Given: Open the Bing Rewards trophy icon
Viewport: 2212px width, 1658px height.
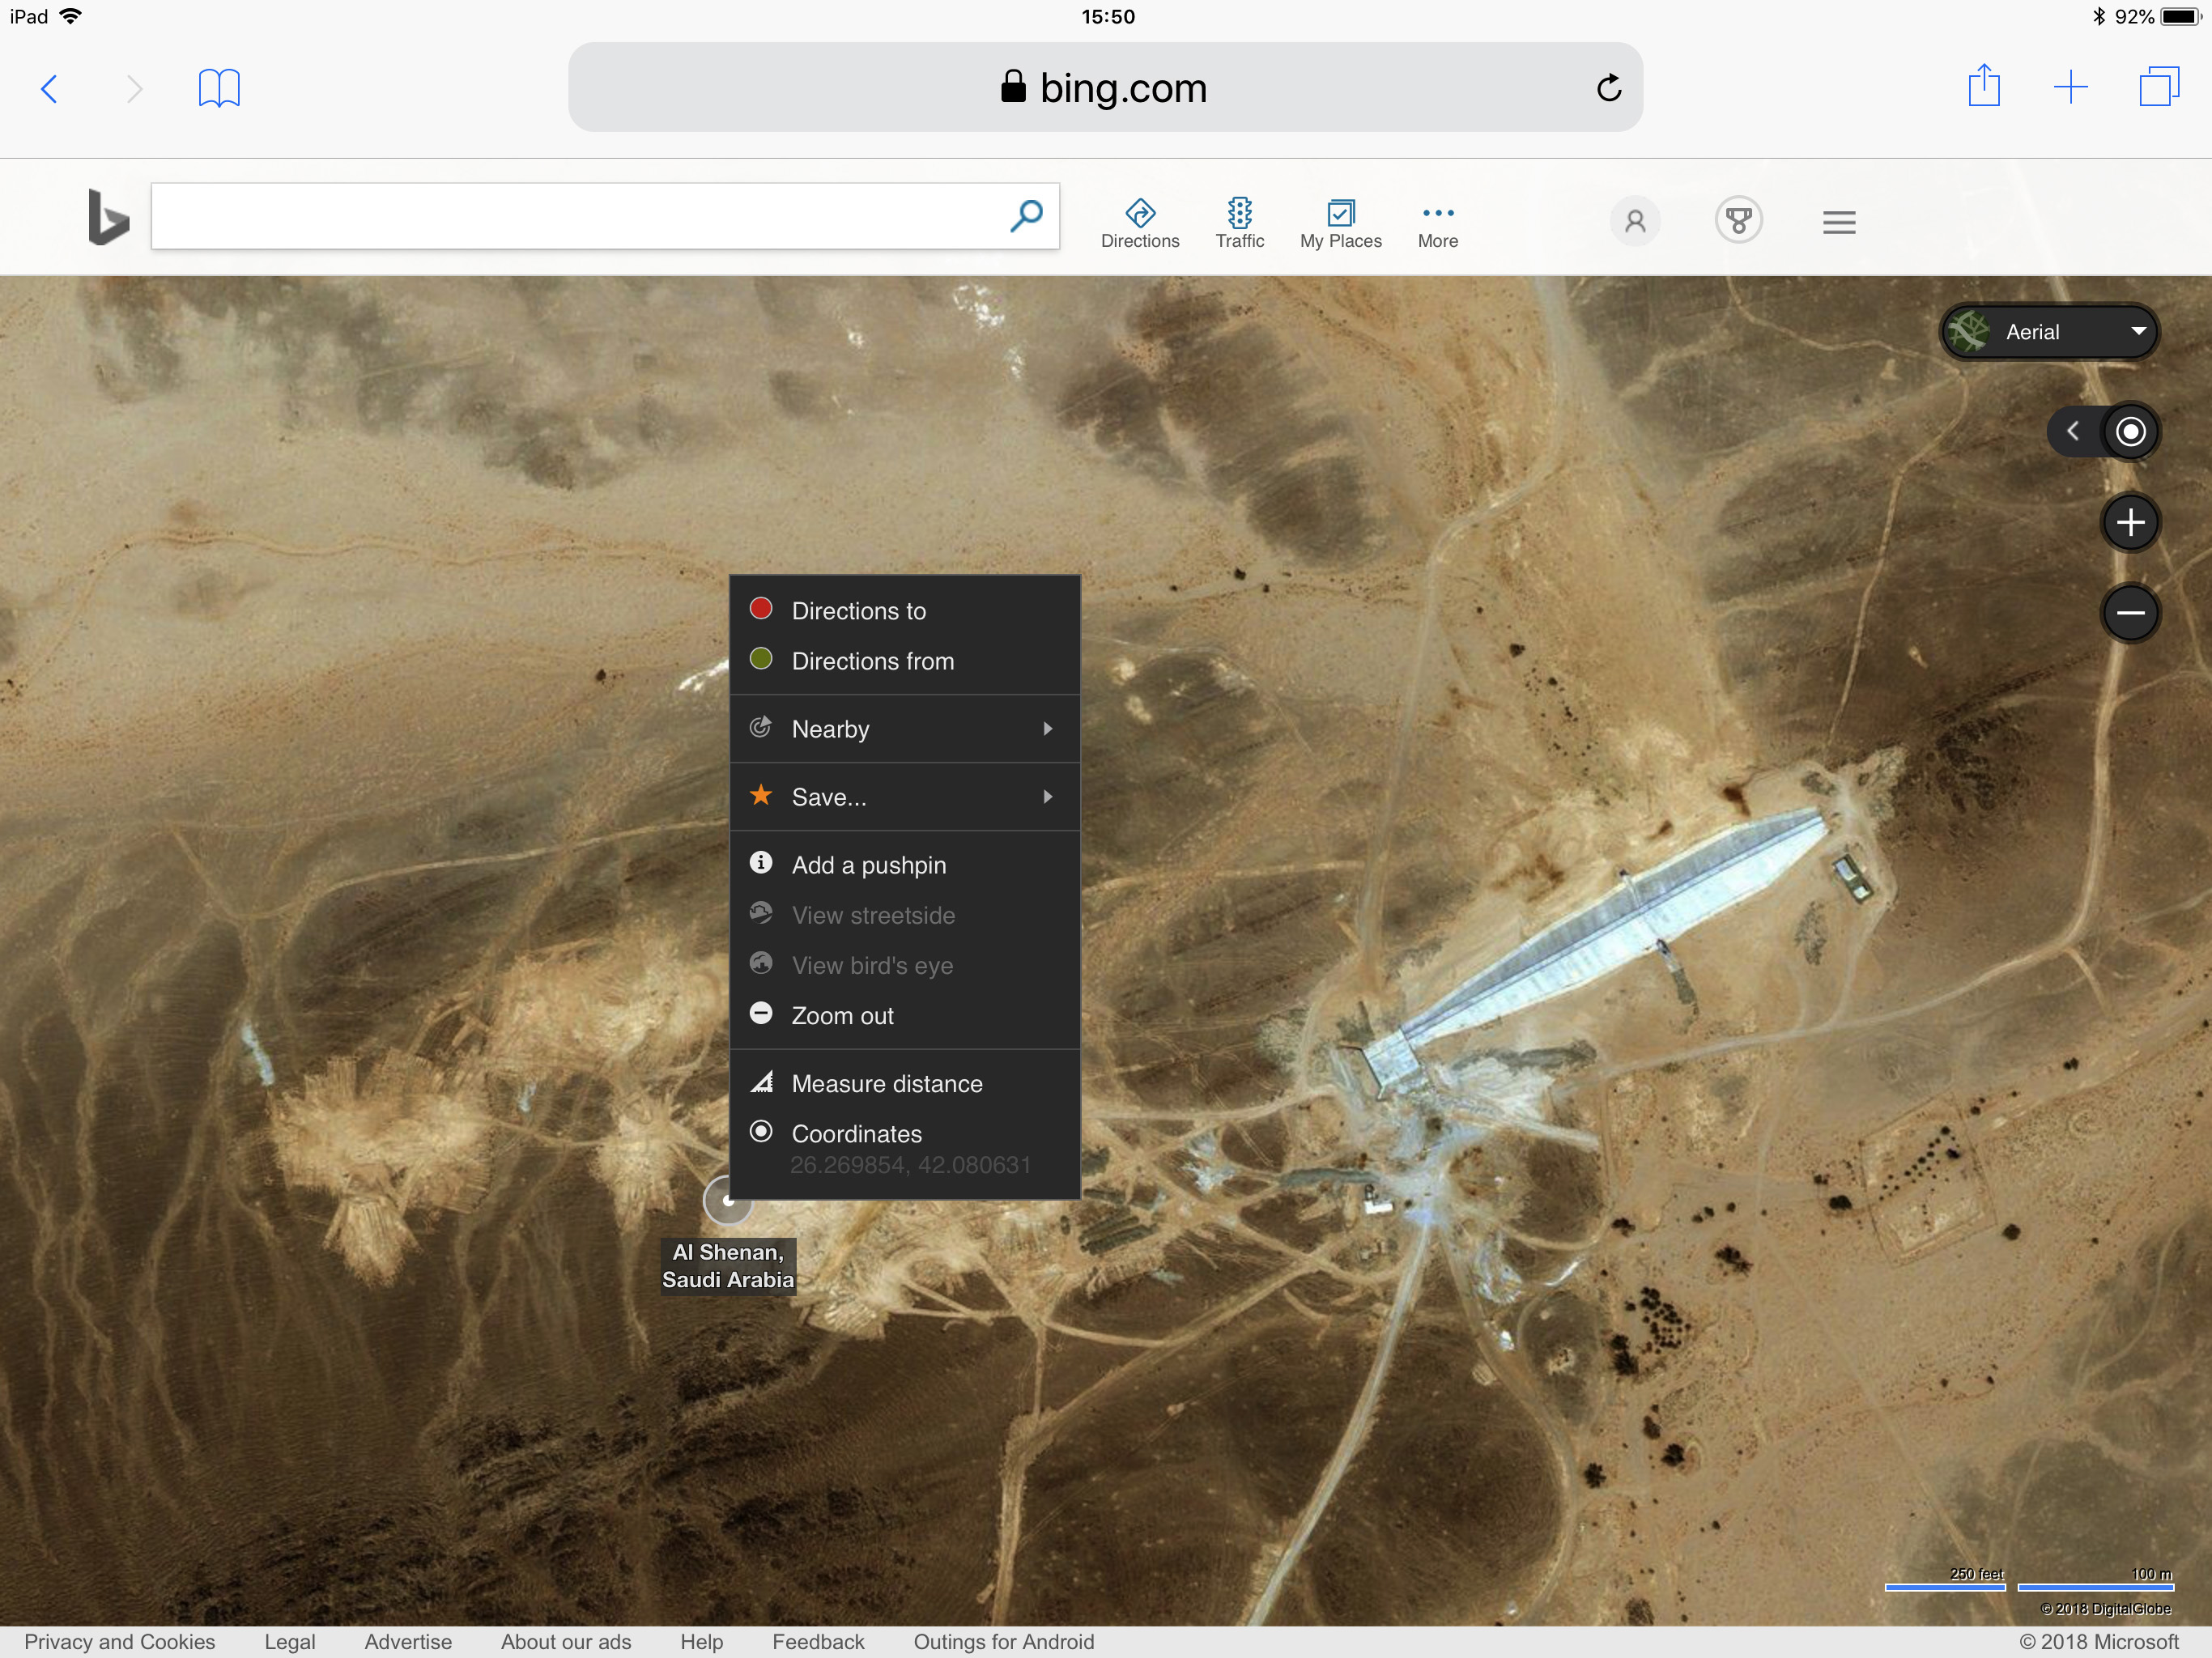Looking at the screenshot, I should coord(1738,220).
